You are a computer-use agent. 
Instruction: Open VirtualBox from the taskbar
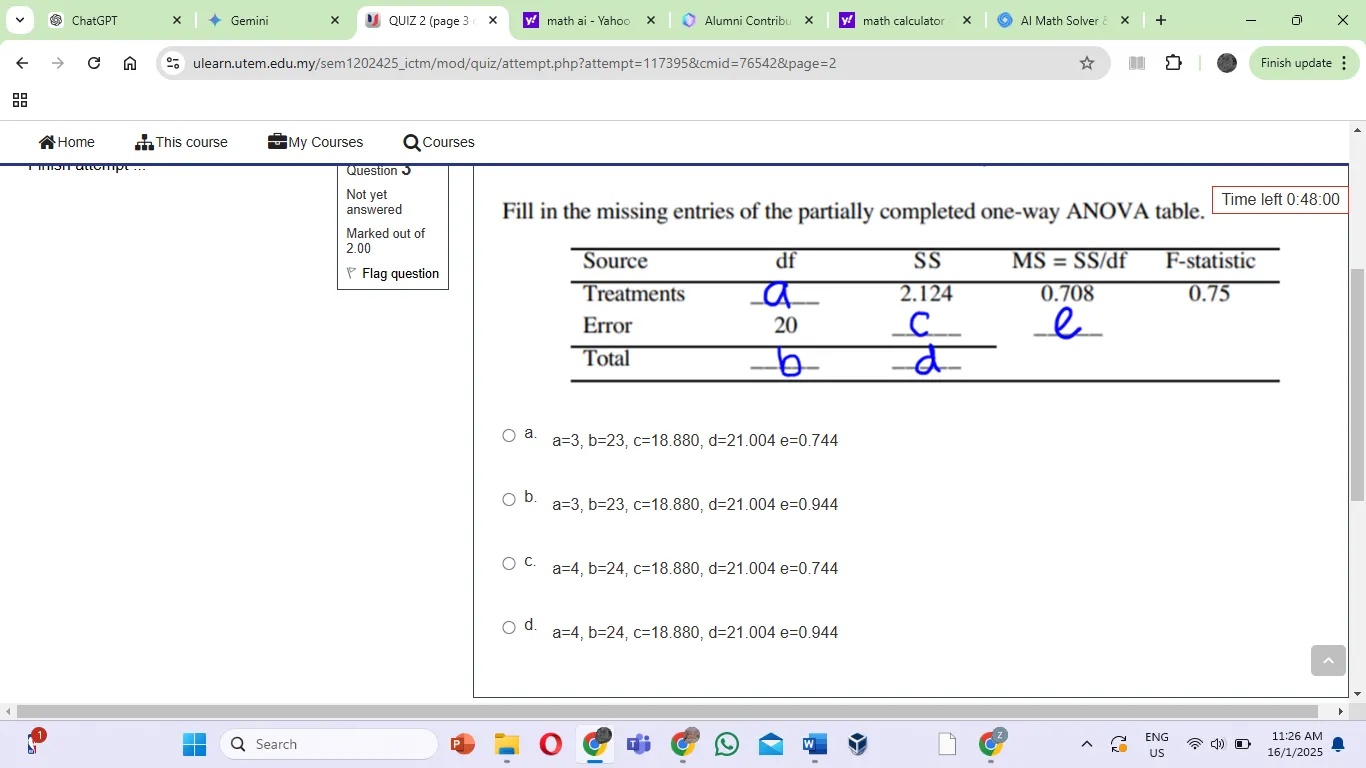pos(855,745)
